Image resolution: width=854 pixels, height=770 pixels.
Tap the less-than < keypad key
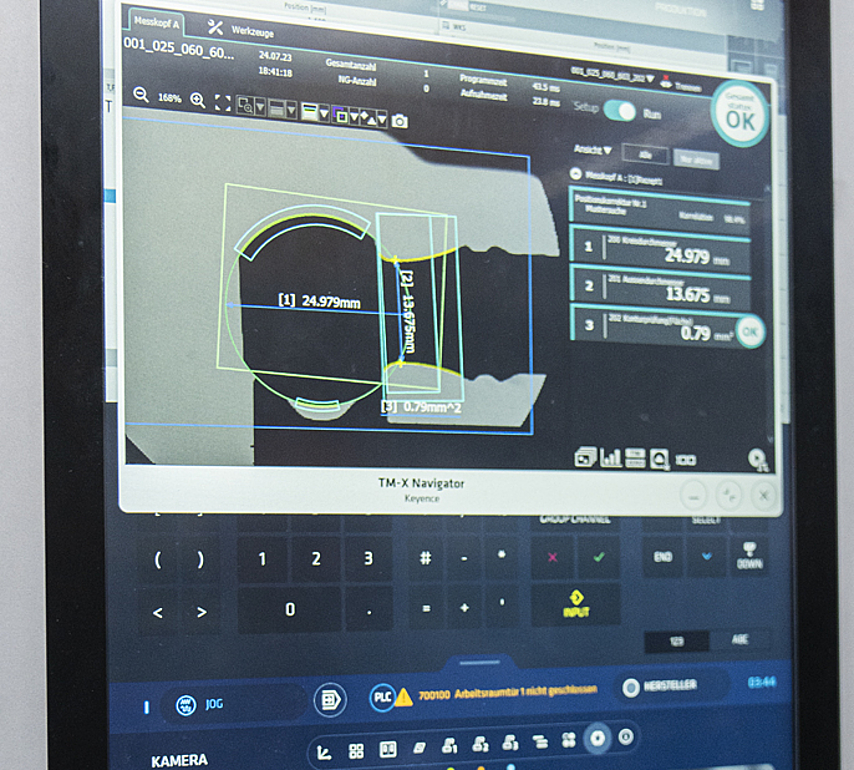[157, 613]
